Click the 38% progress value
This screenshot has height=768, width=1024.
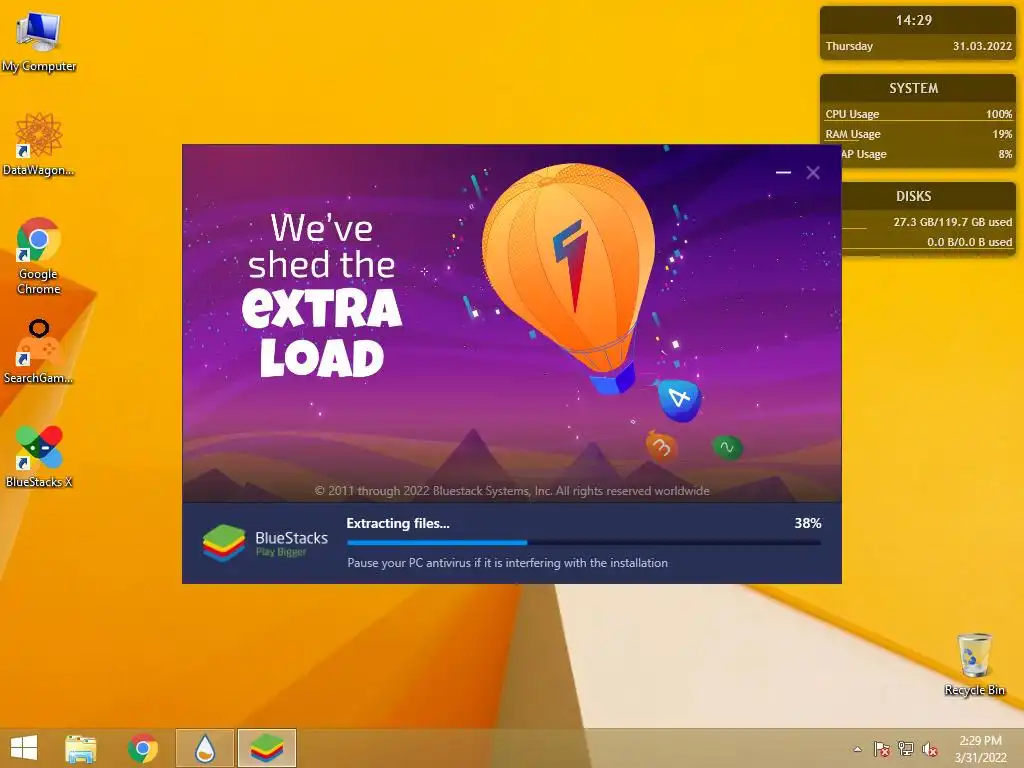tap(807, 523)
